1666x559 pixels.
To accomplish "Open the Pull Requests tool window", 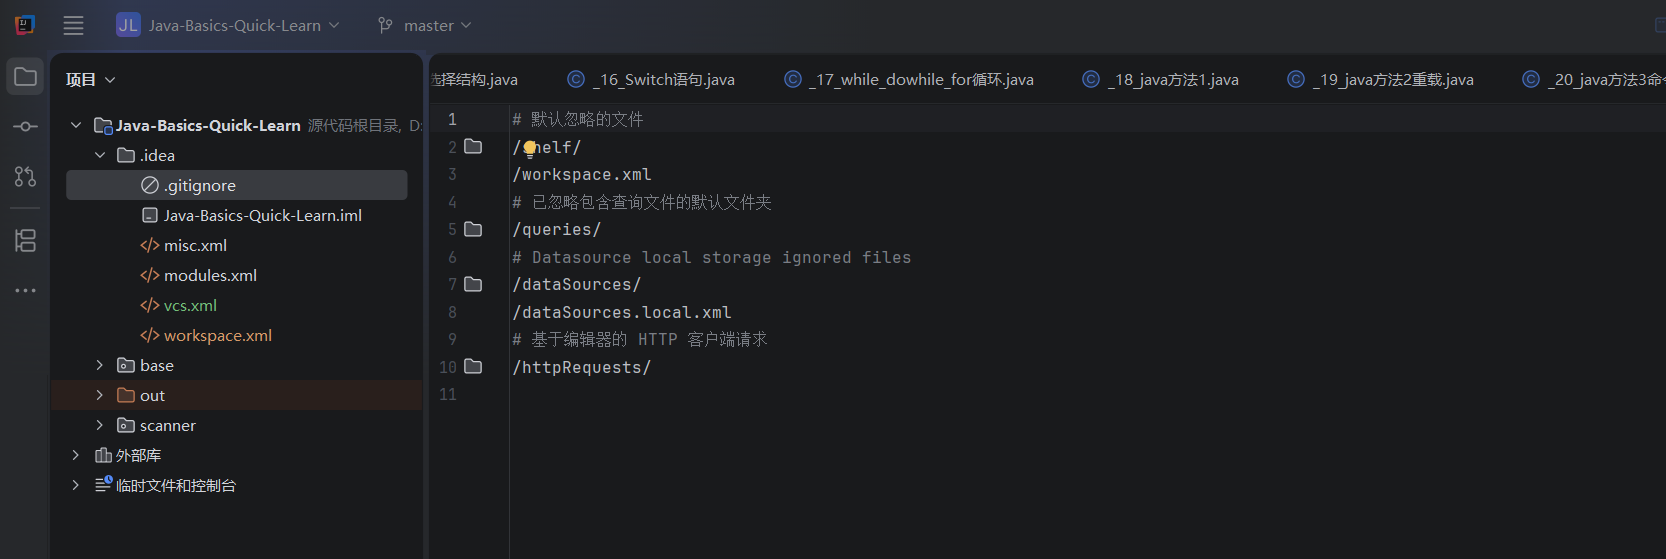I will pos(25,176).
